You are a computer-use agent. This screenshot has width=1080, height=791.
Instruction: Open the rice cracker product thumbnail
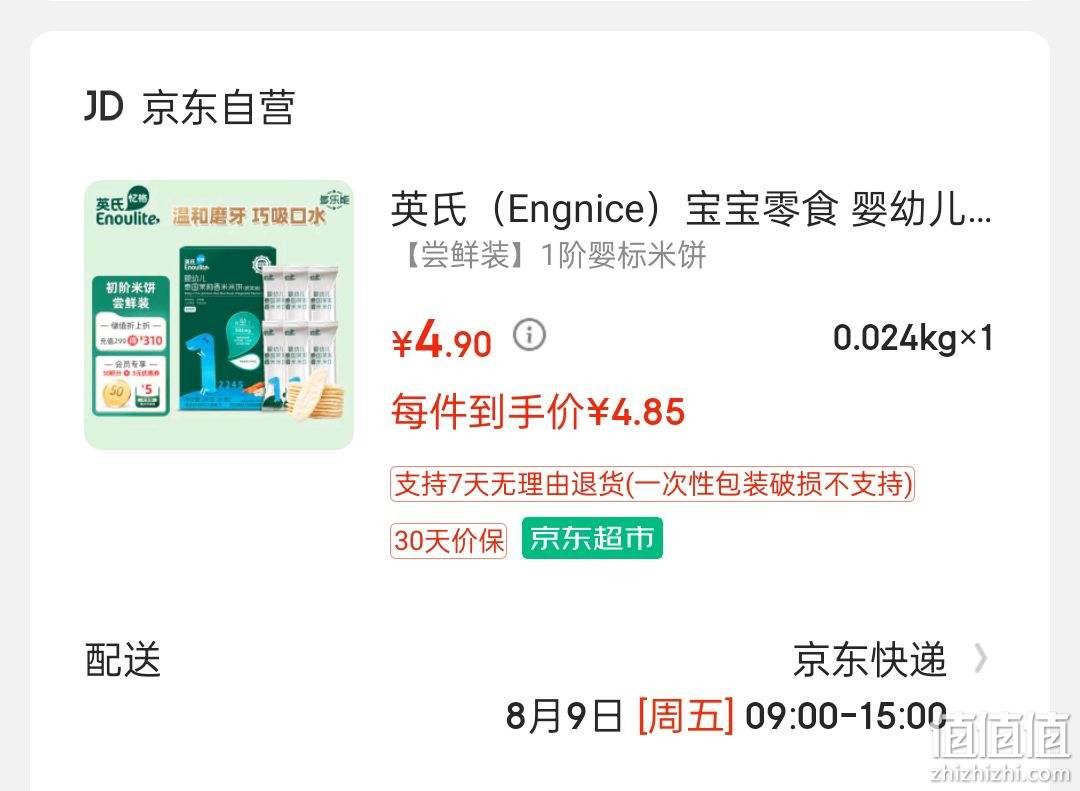pyautogui.click(x=219, y=315)
